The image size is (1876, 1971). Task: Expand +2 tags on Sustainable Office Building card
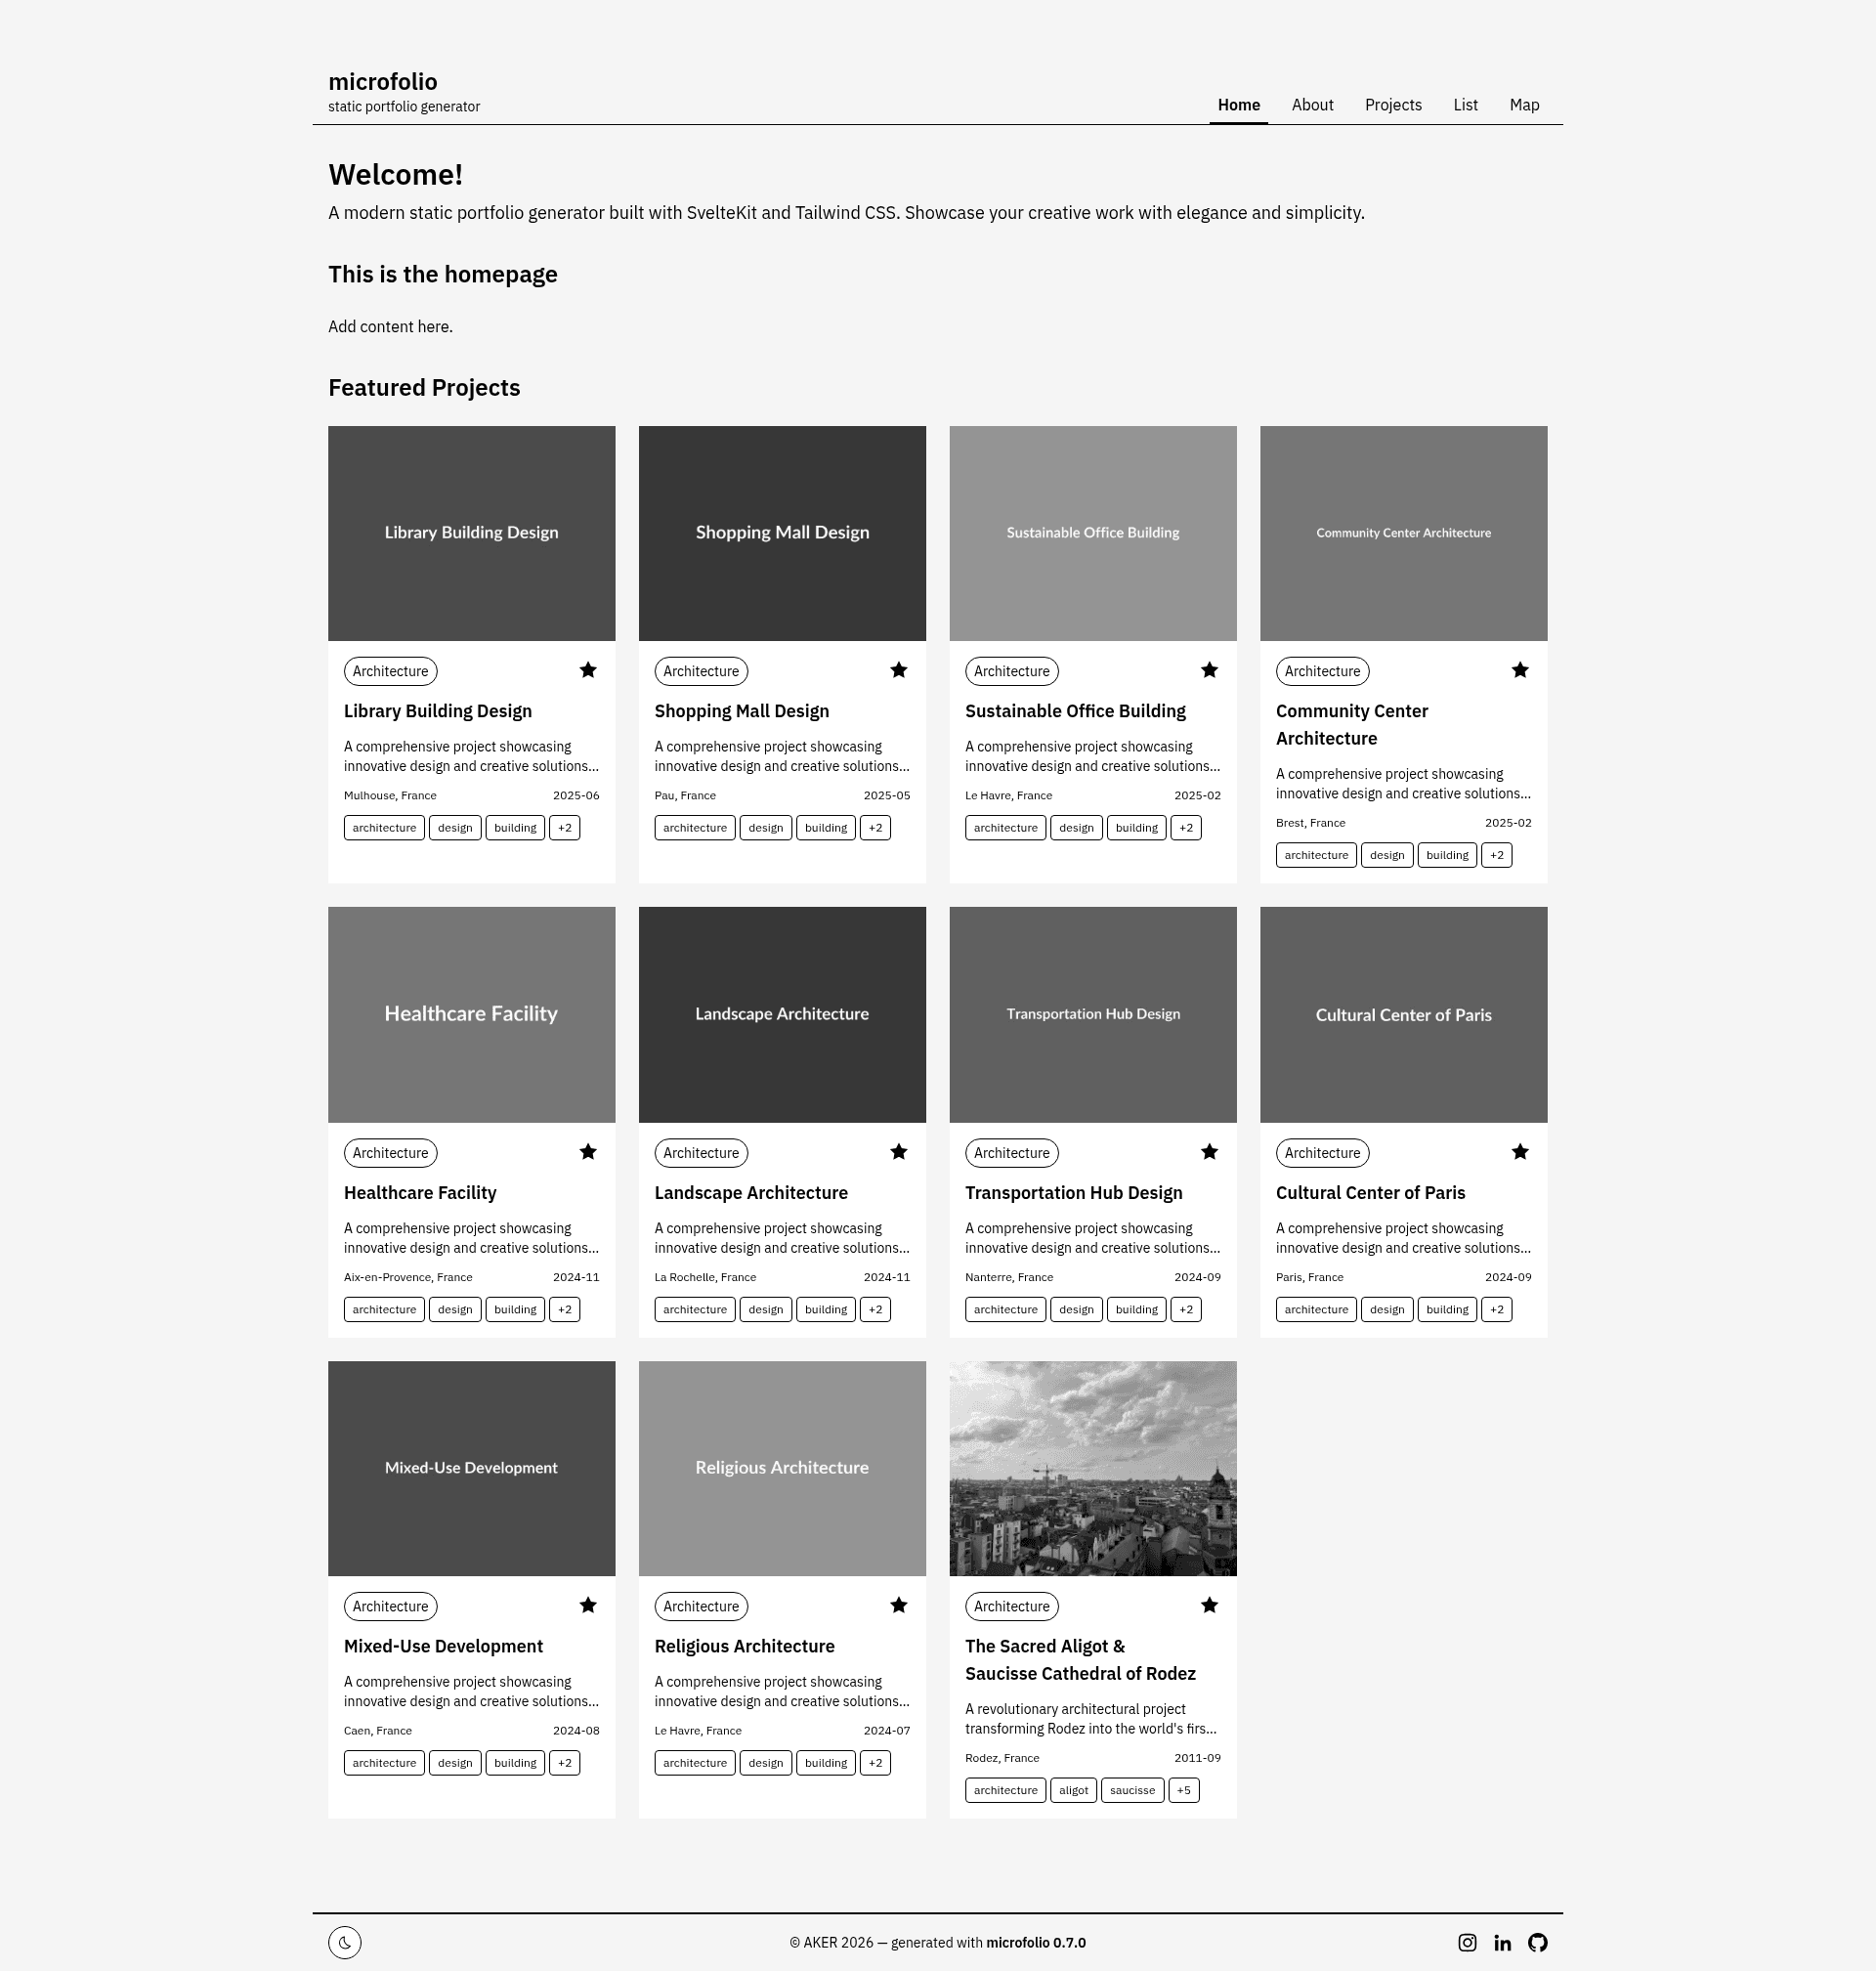click(1186, 828)
